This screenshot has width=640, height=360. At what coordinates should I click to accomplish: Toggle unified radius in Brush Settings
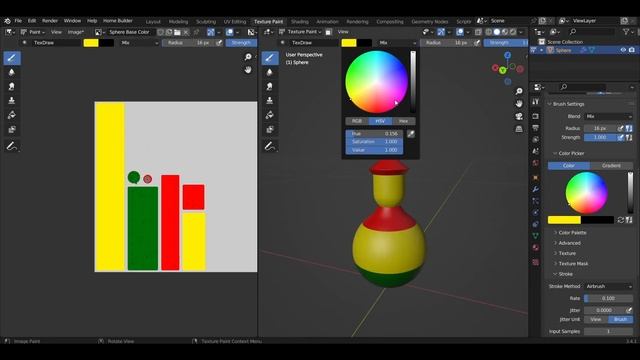point(629,128)
